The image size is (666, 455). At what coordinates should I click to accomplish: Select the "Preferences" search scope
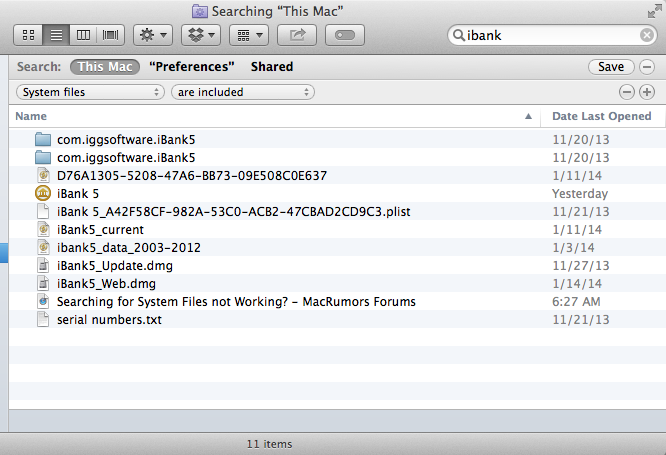(192, 67)
